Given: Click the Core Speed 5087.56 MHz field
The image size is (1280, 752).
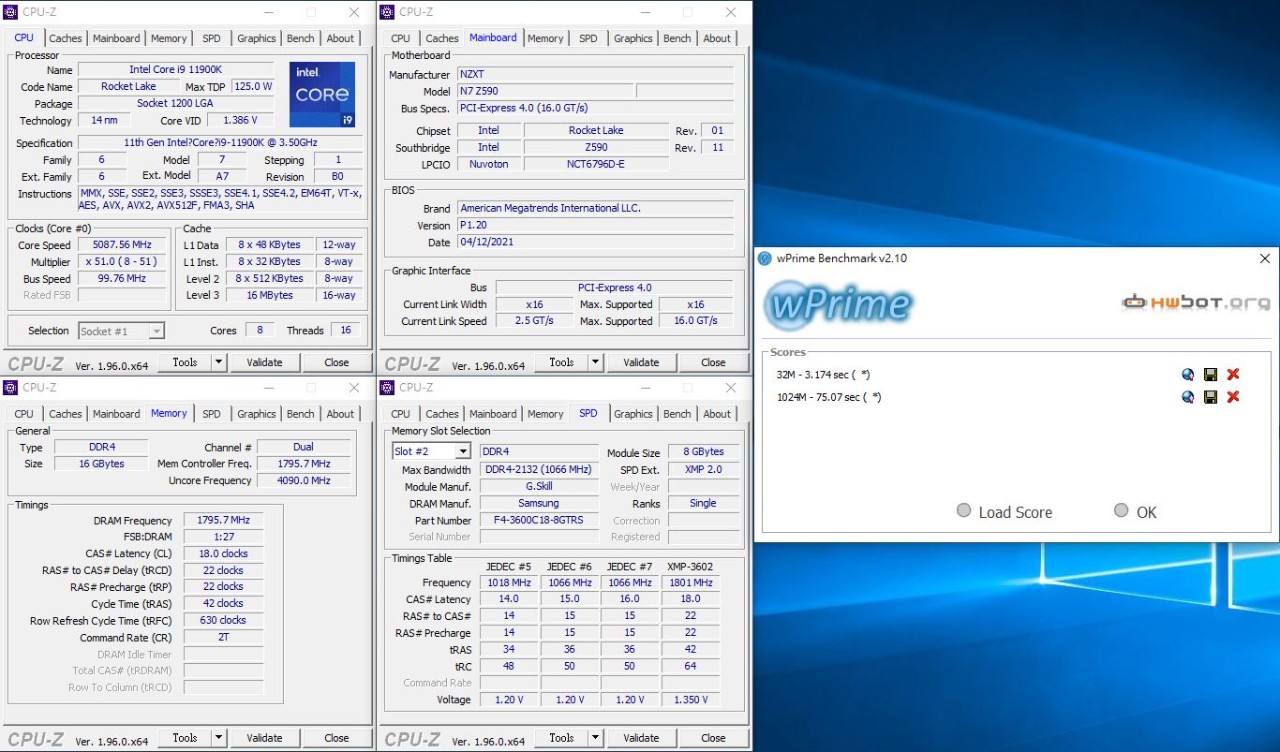Looking at the screenshot, I should click(x=123, y=245).
